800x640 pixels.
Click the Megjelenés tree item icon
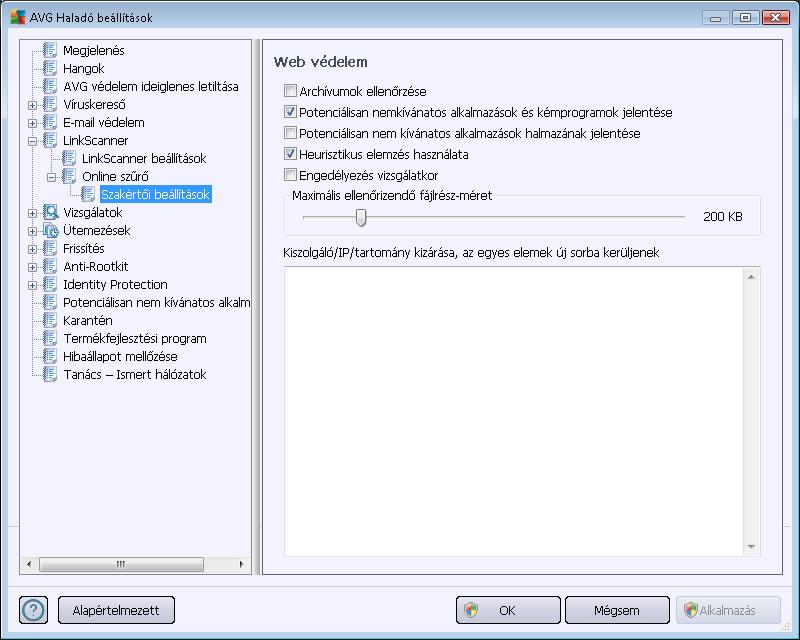click(x=50, y=50)
